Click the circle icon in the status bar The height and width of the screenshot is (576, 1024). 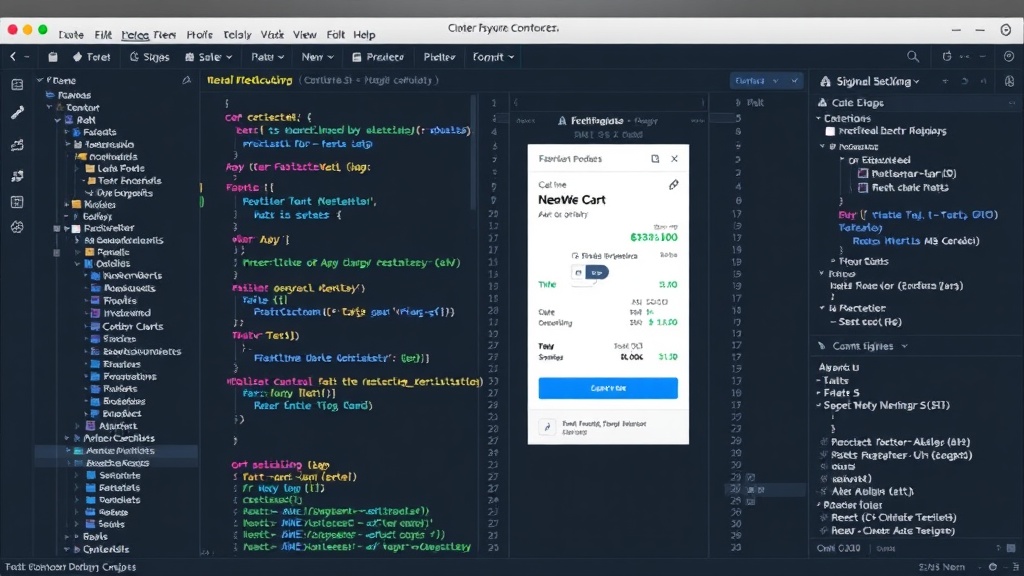click(993, 567)
